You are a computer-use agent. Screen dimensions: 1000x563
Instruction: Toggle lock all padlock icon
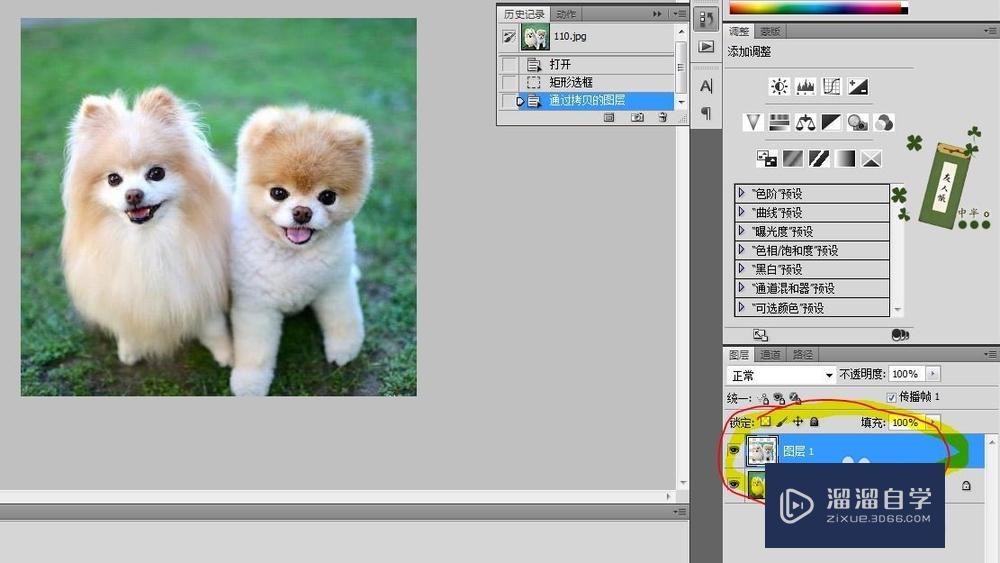pos(814,421)
